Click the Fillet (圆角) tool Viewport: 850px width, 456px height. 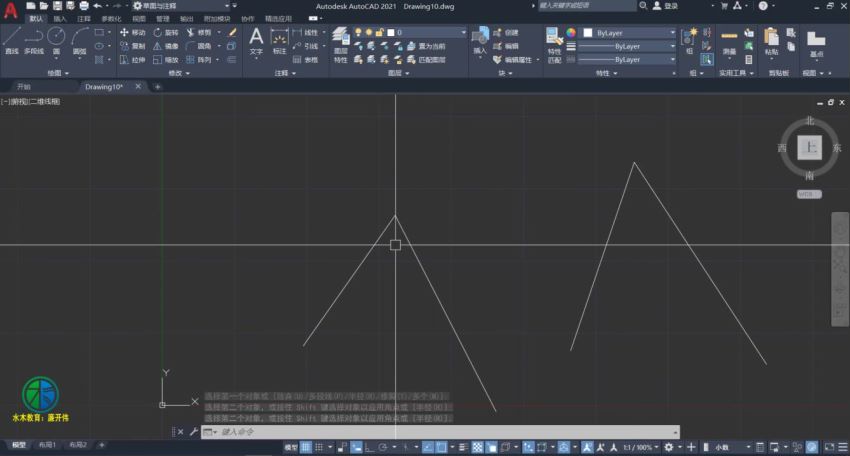(x=198, y=46)
